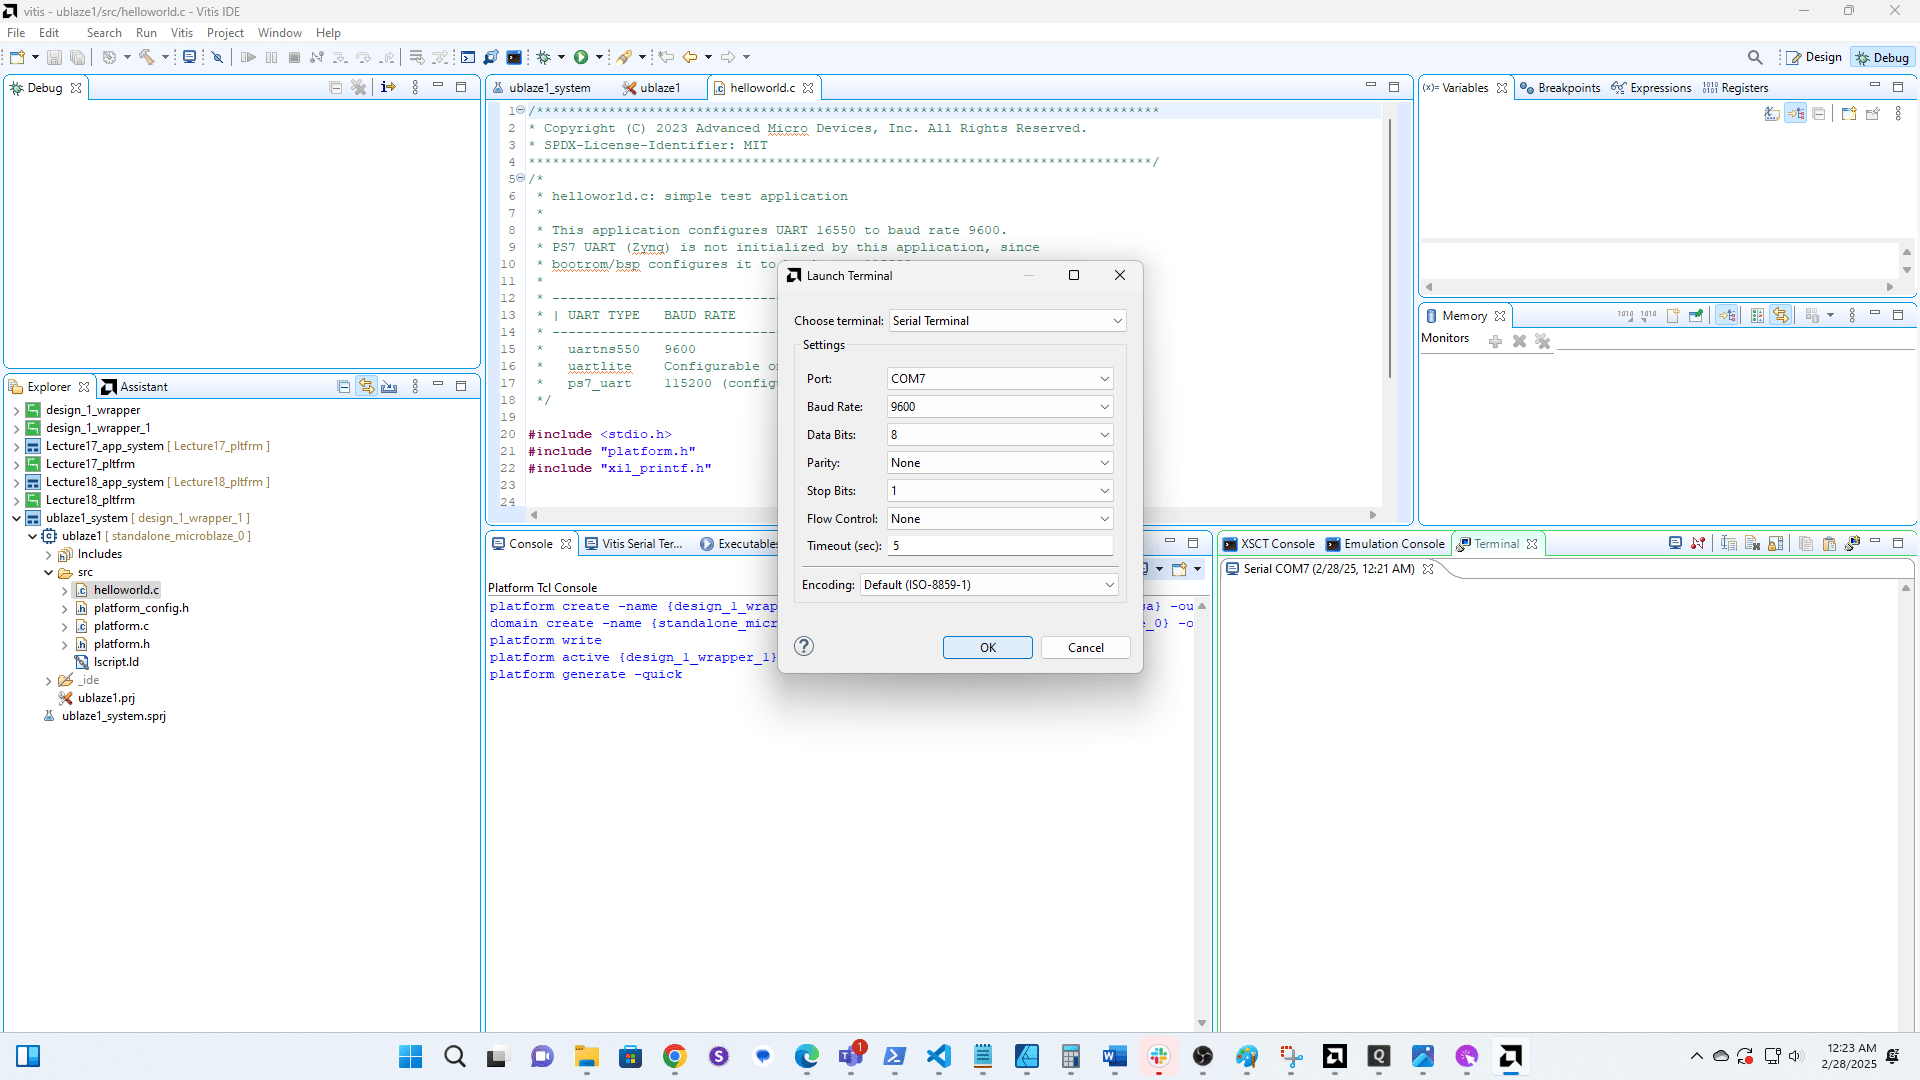
Task: Click the Skip All Breakpoints icon
Action: point(217,57)
